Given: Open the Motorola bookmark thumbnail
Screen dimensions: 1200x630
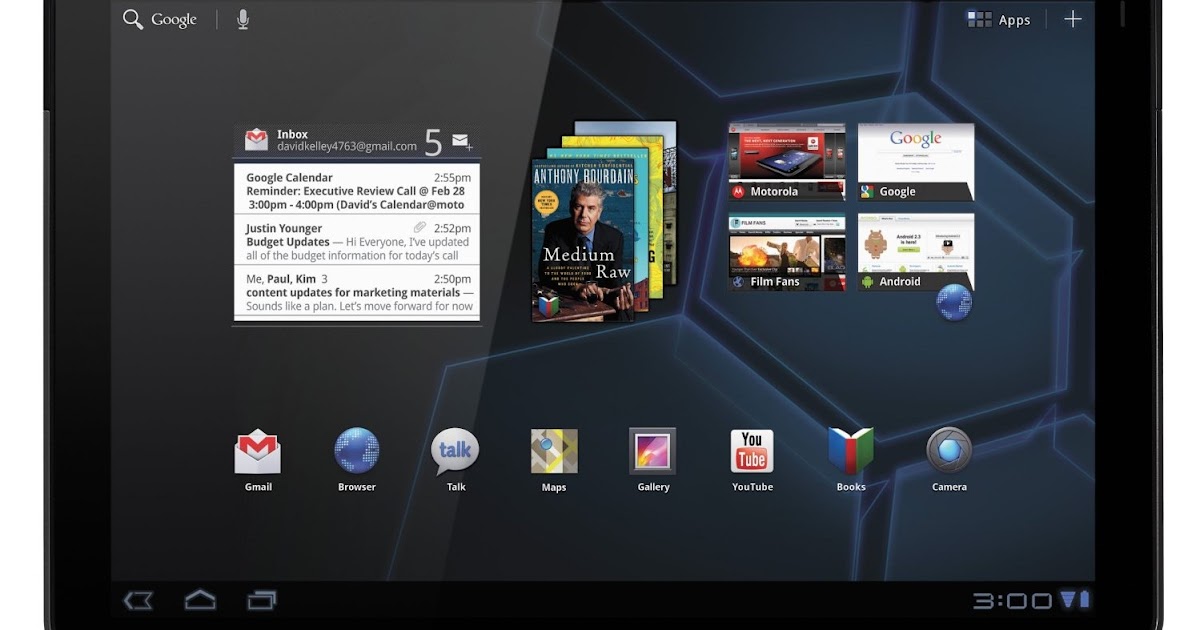Looking at the screenshot, I should (787, 162).
